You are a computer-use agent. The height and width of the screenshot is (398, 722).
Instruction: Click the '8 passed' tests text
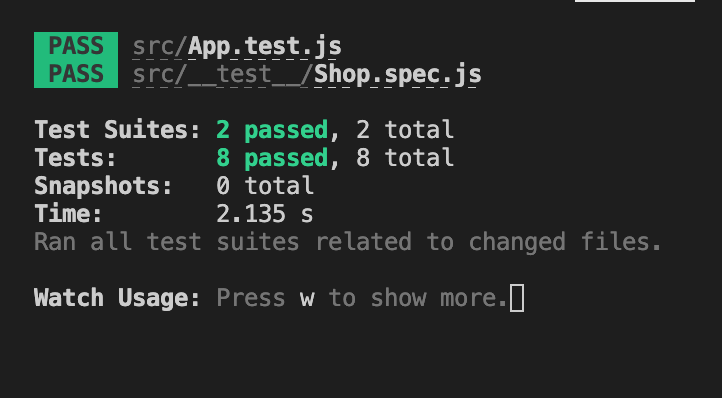coord(272,158)
